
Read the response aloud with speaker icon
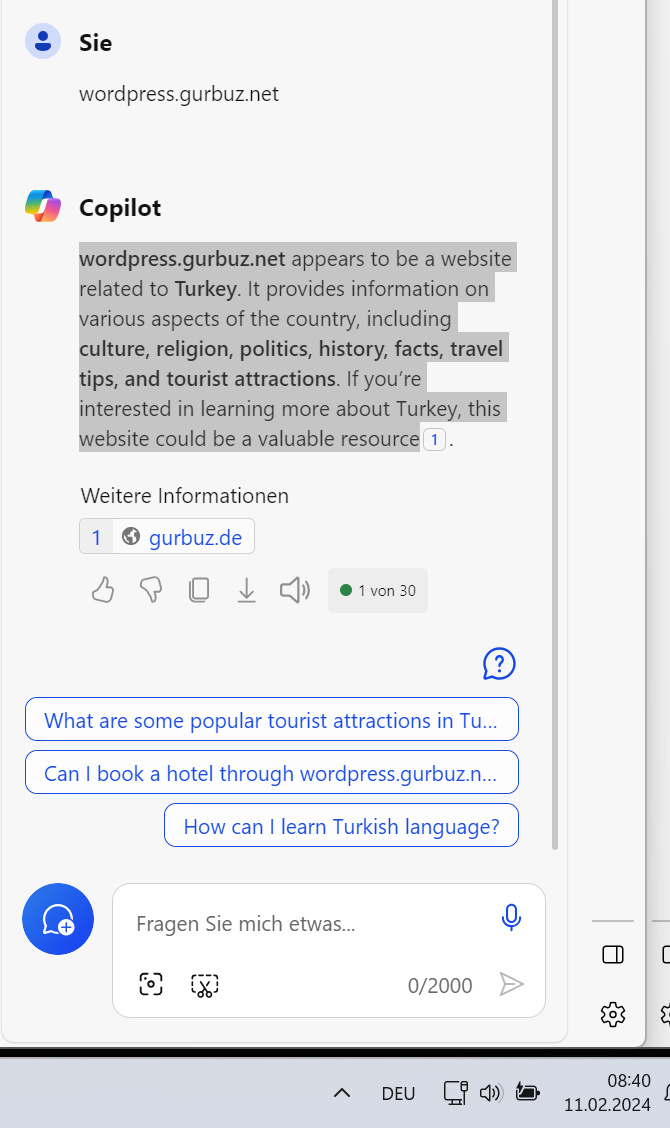(295, 591)
